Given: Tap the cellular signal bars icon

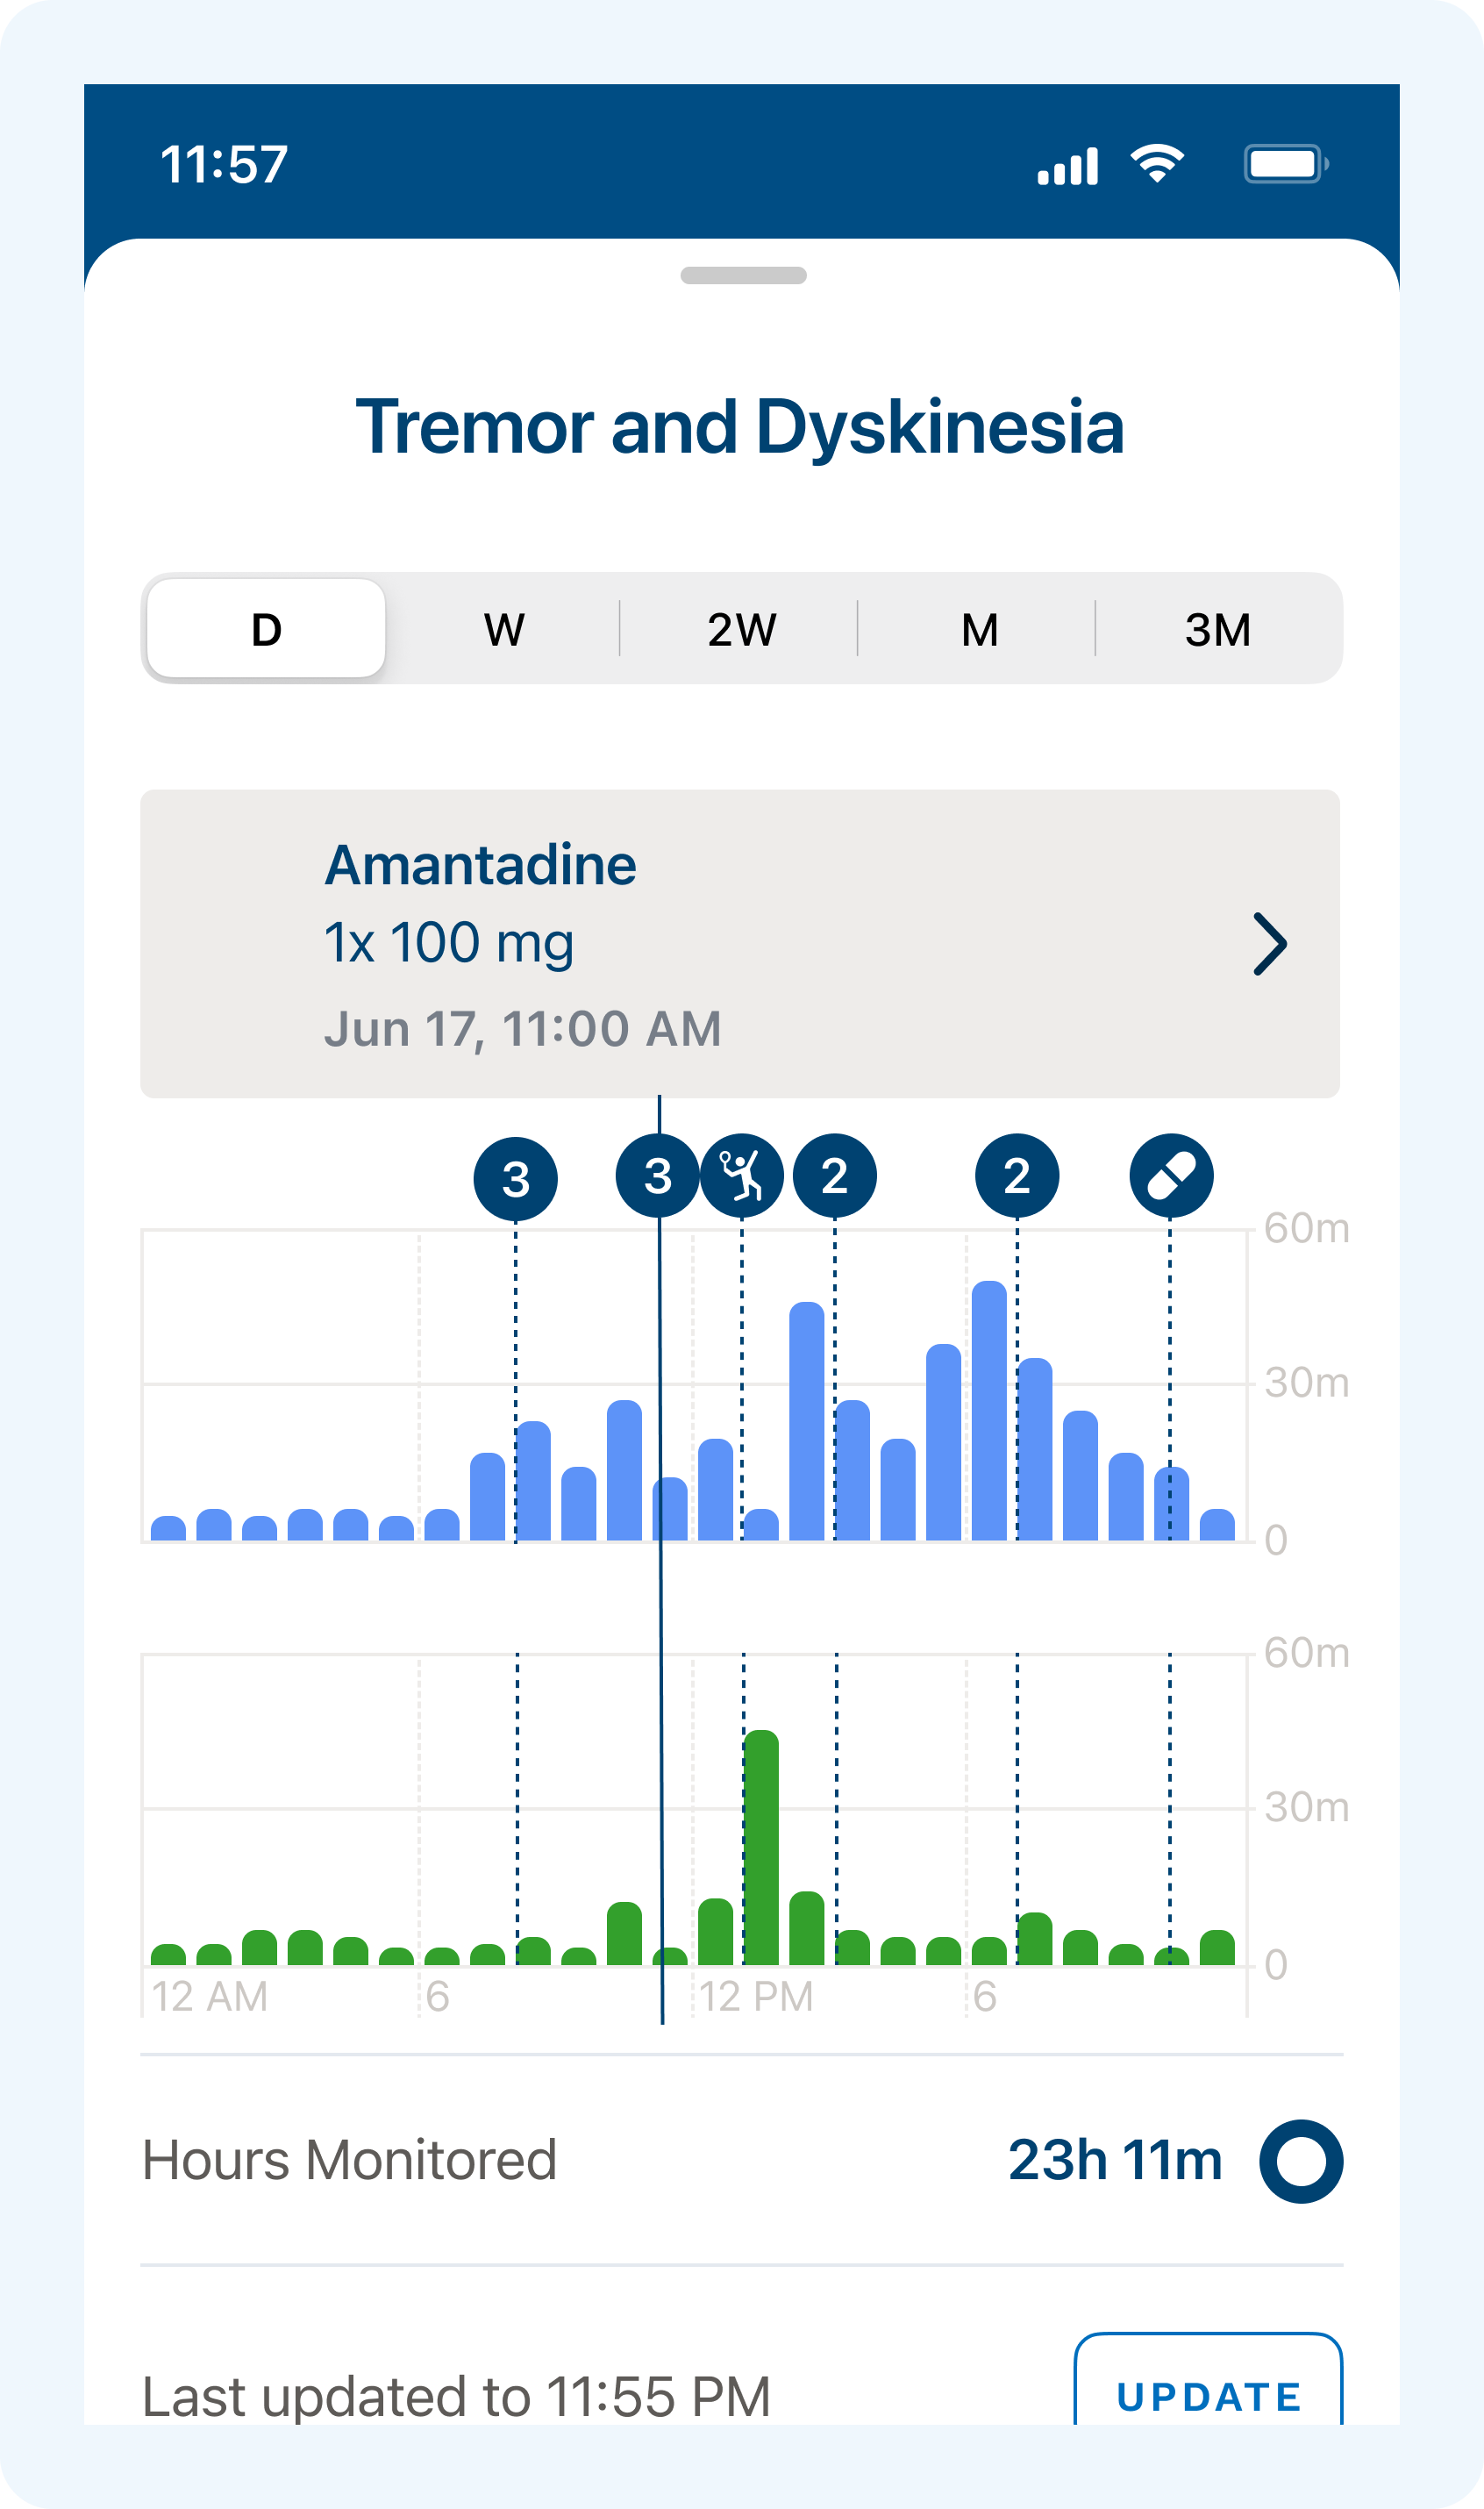Looking at the screenshot, I should (x=1067, y=166).
